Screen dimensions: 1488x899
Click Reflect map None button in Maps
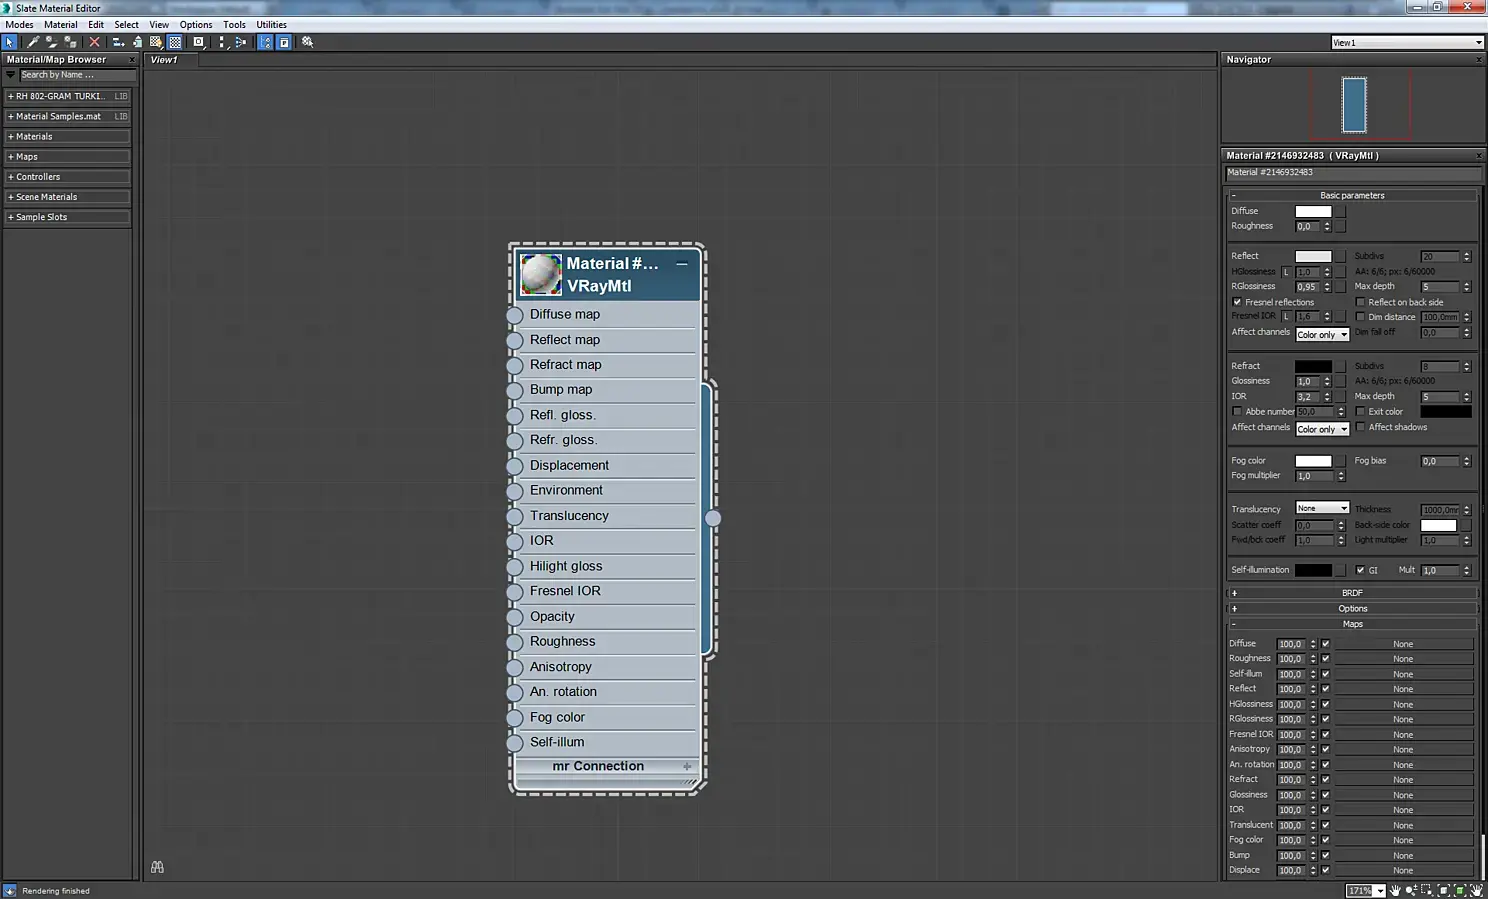click(1403, 689)
